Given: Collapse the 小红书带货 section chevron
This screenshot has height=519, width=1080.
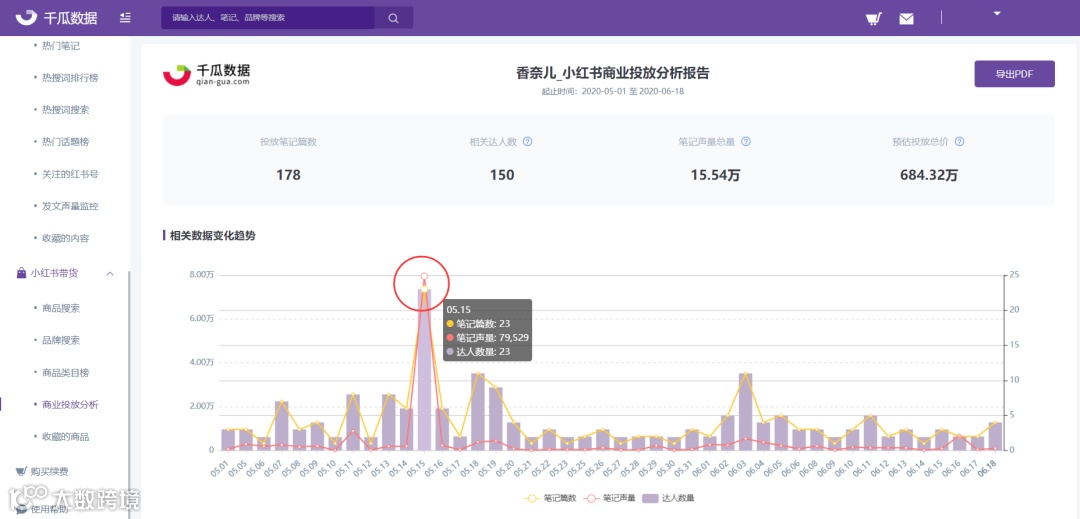Looking at the screenshot, I should tap(110, 274).
